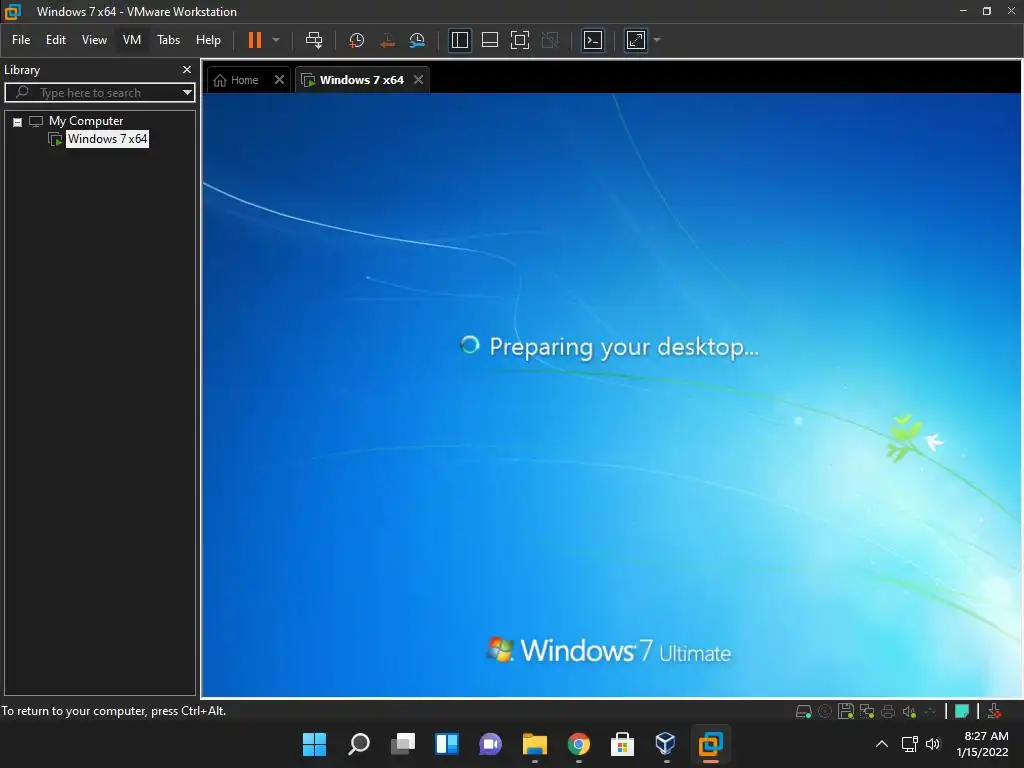Image resolution: width=1024 pixels, height=768 pixels.
Task: Revert the VM to its previous snapshot
Action: 387,40
